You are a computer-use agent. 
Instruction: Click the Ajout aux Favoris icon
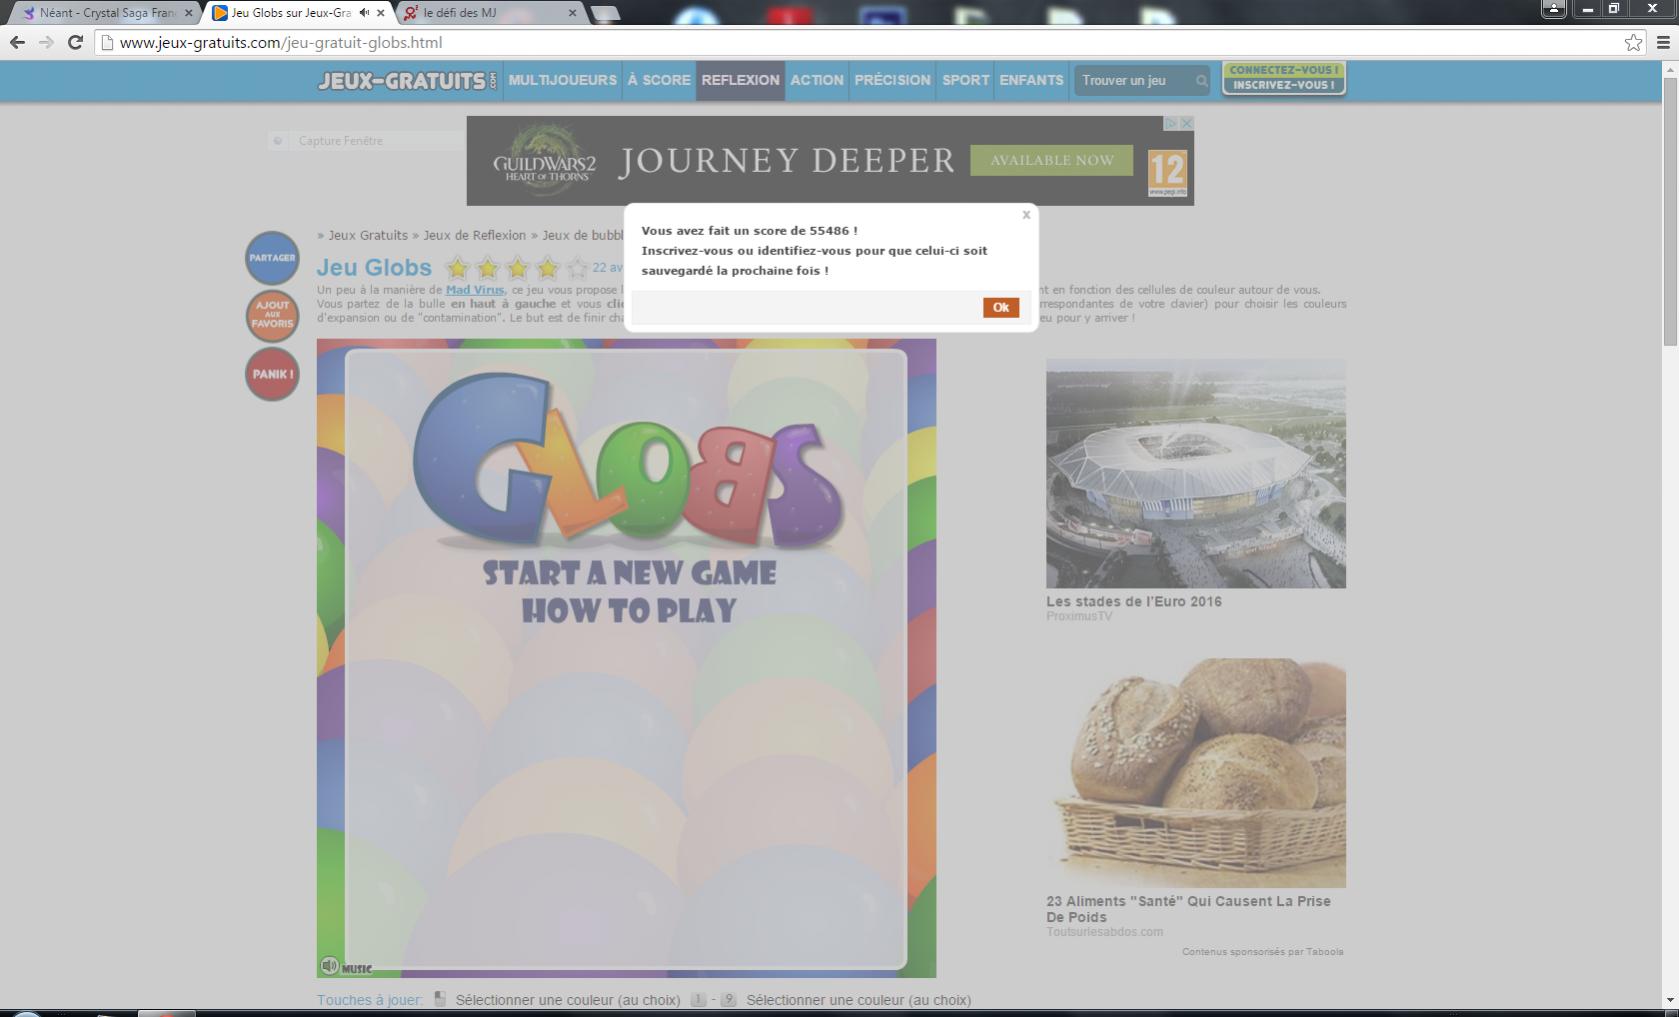click(272, 315)
